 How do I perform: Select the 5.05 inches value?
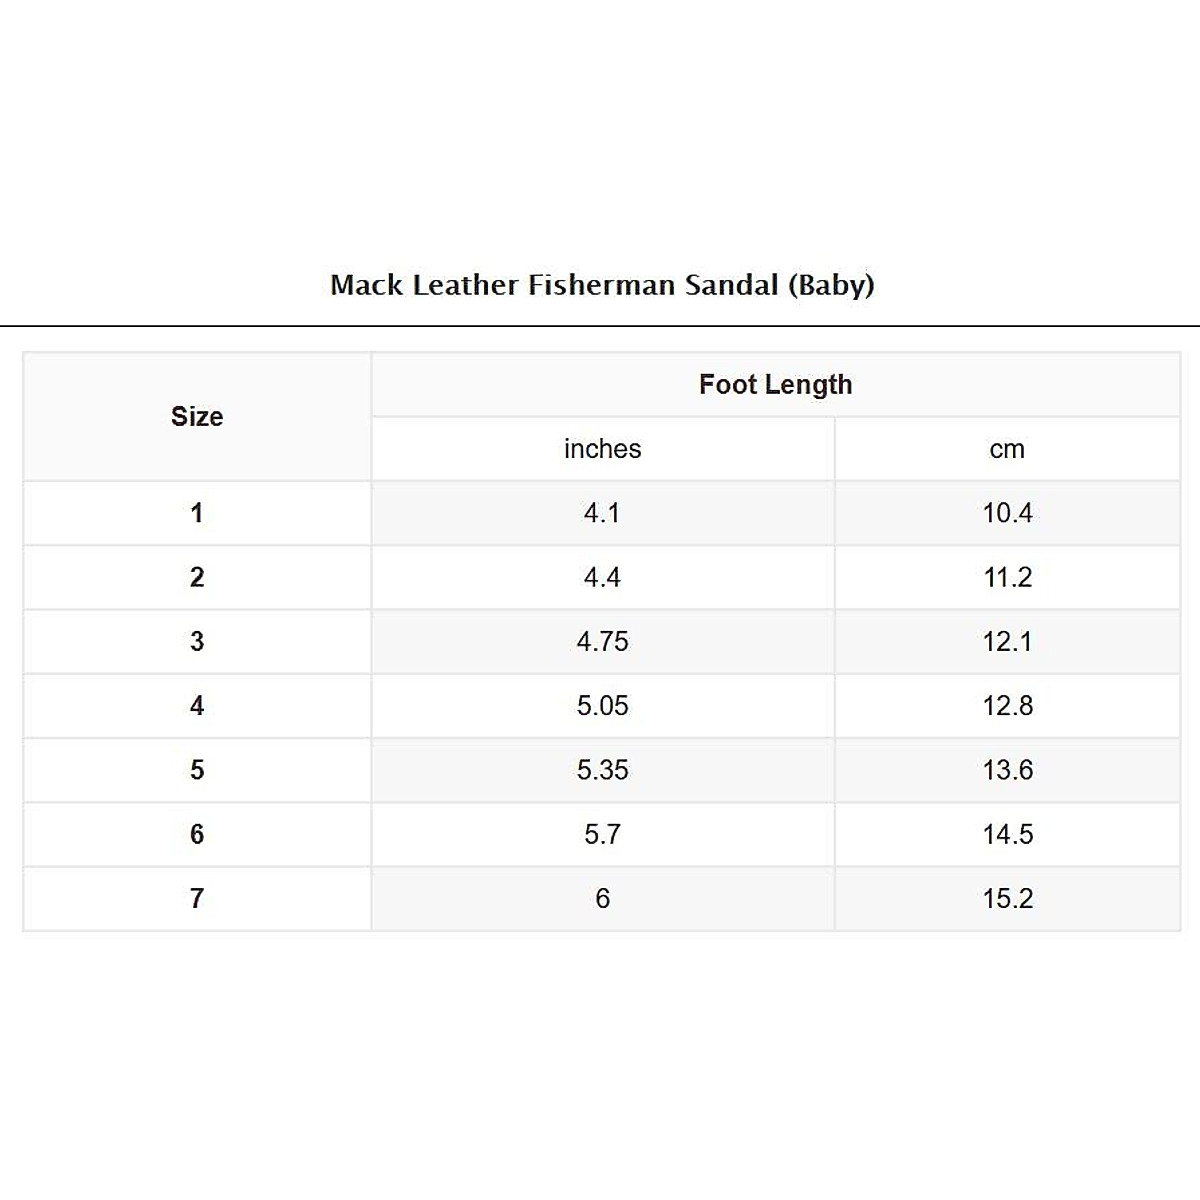pyautogui.click(x=602, y=706)
